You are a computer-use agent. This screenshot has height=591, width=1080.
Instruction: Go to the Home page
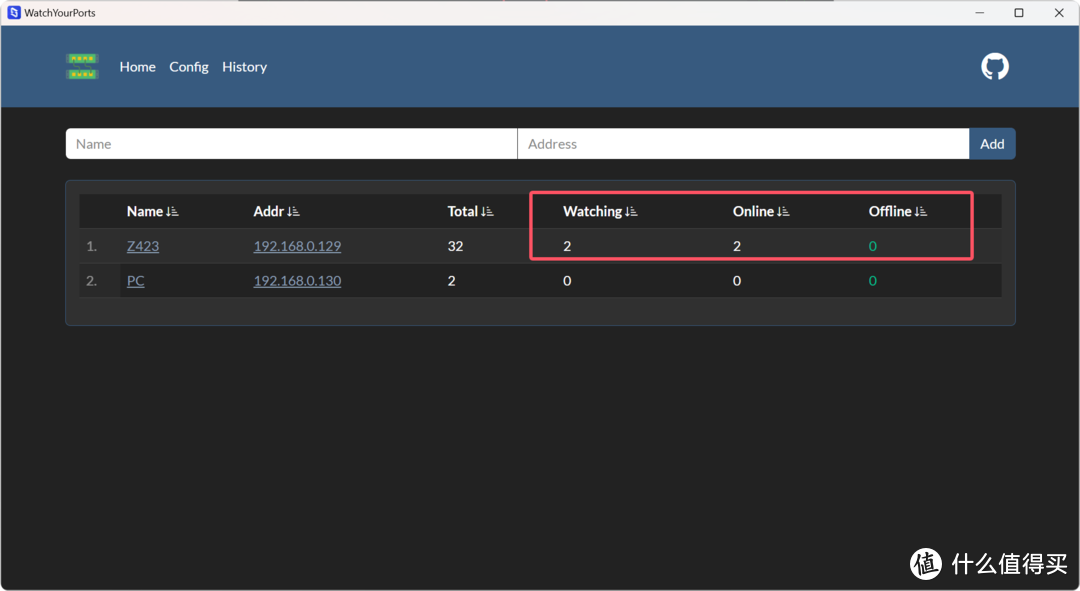(x=137, y=67)
